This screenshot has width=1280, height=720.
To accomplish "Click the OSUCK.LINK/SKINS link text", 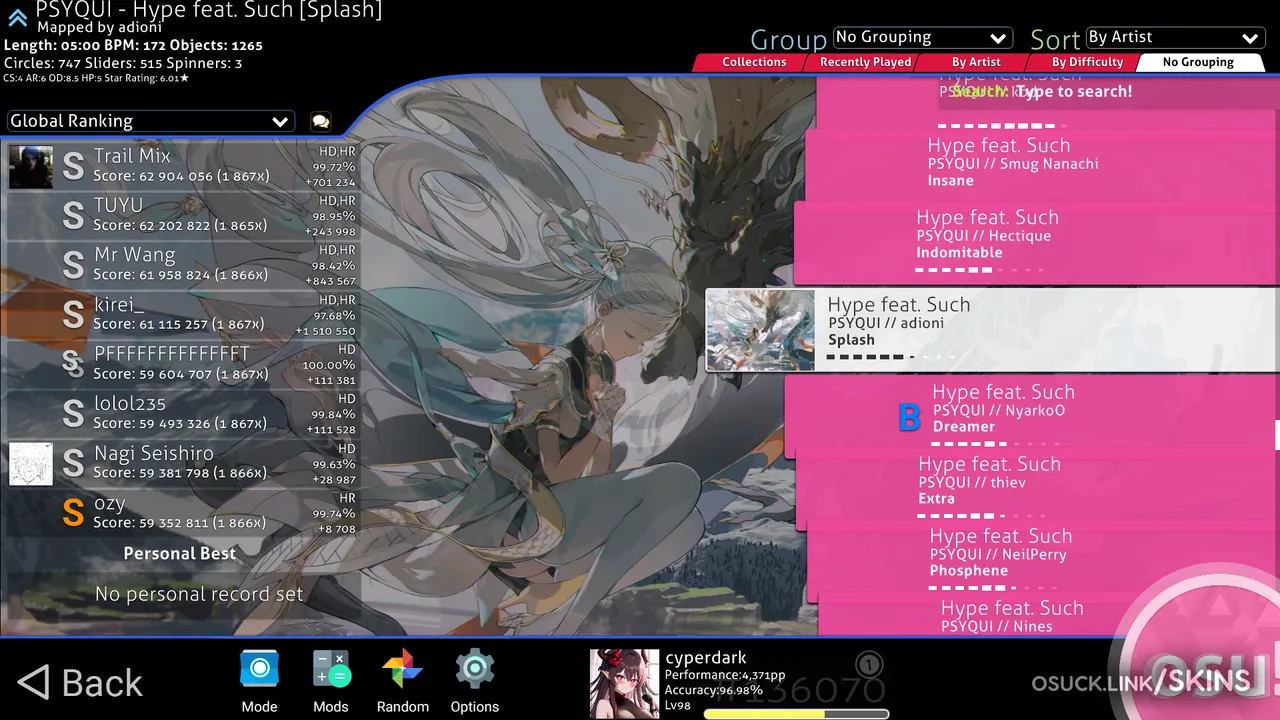I will pos(1141,683).
